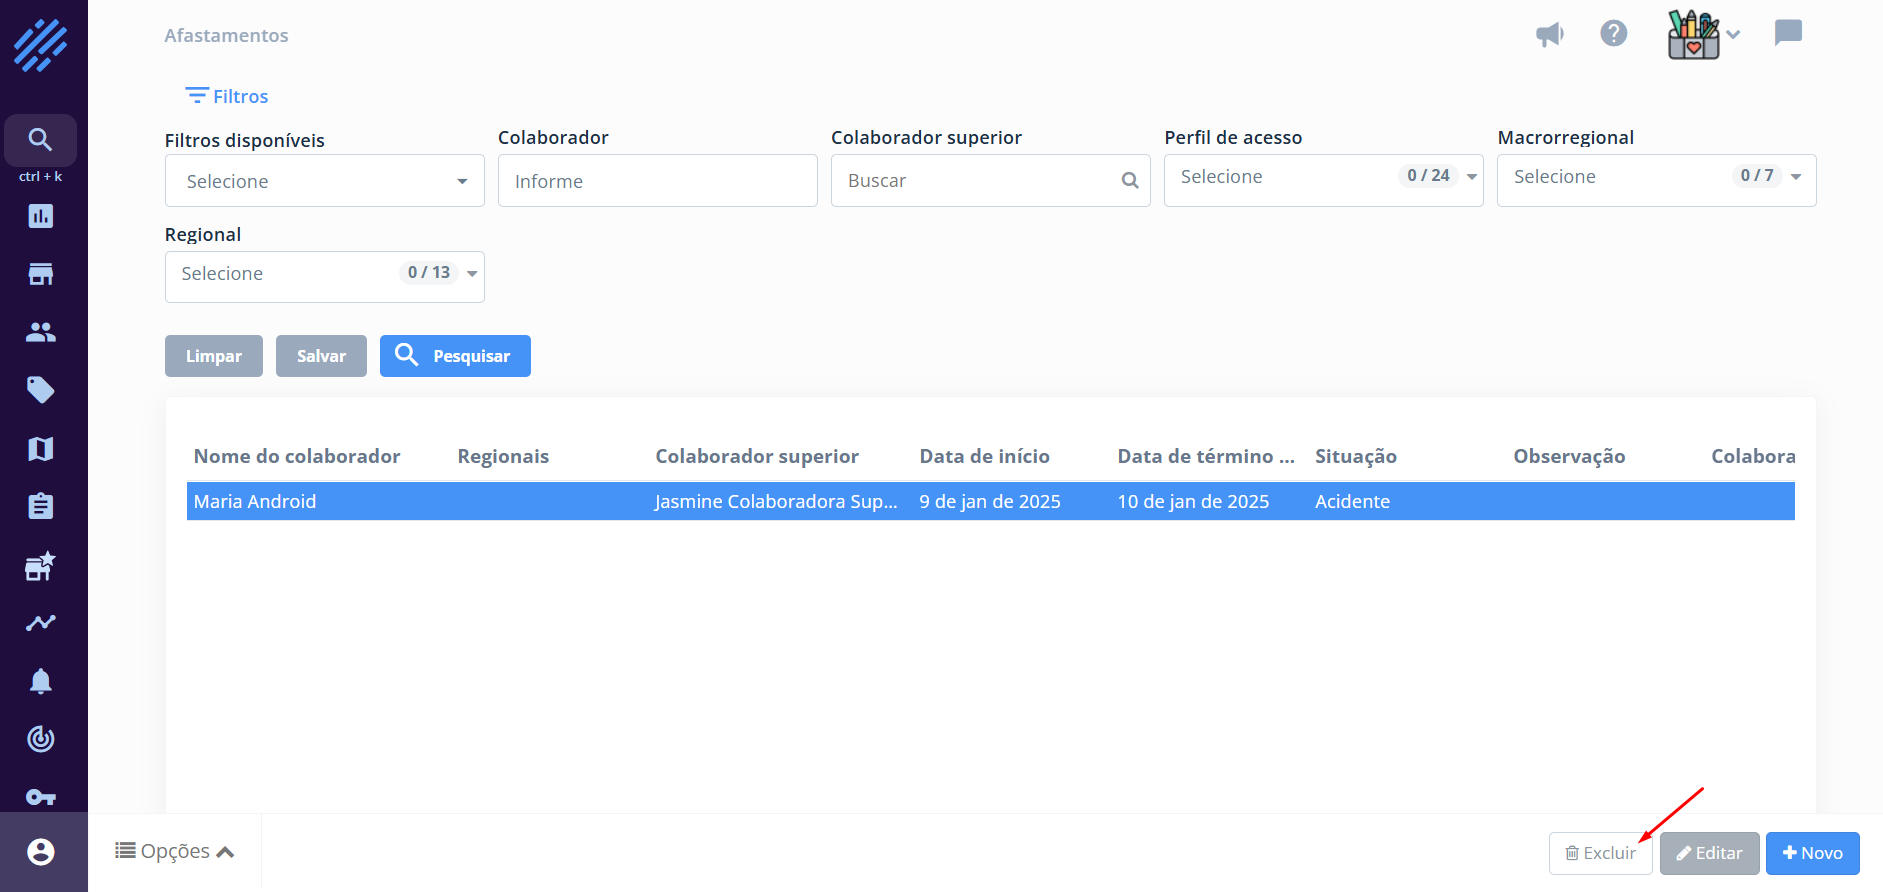
Task: Open the tag icon in sidebar
Action: pyautogui.click(x=41, y=390)
